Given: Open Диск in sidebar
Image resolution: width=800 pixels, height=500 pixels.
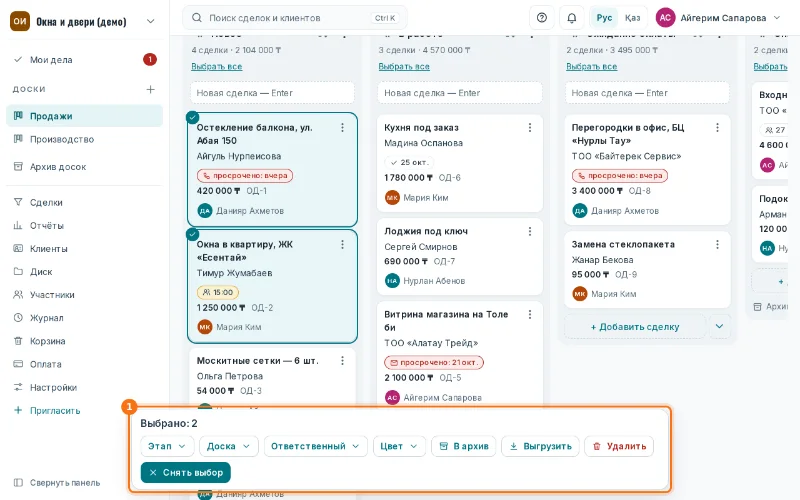Looking at the screenshot, I should [x=84, y=271].
